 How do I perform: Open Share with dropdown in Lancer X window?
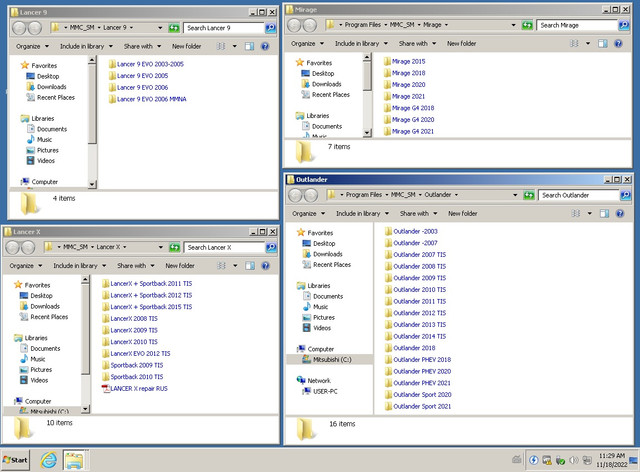136,266
